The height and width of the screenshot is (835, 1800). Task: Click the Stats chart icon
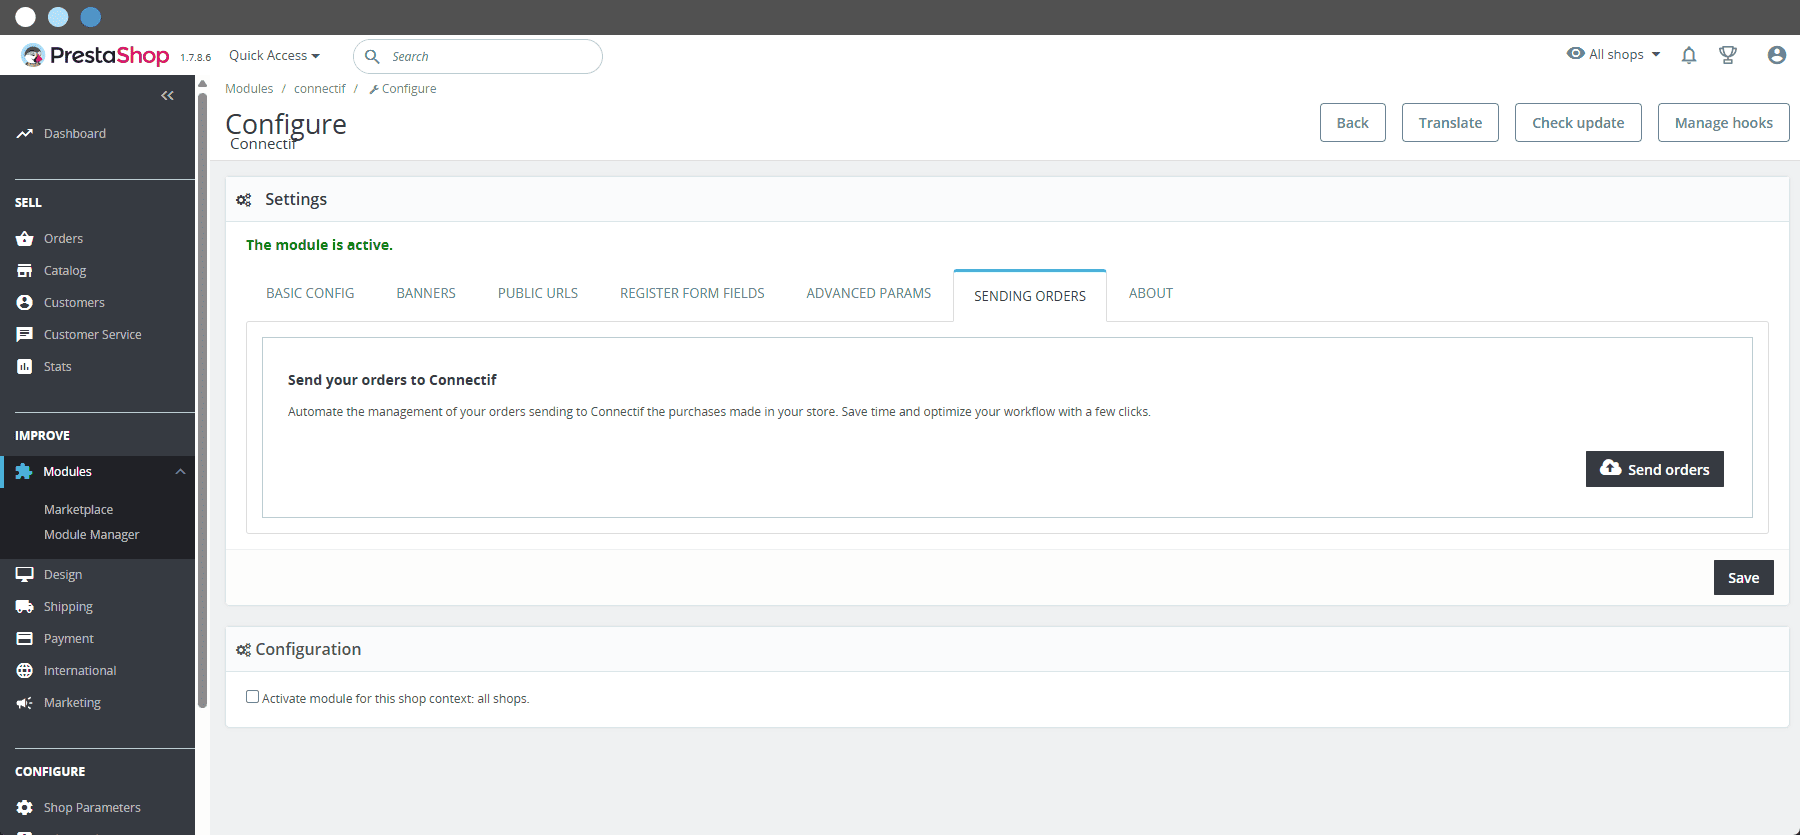point(25,367)
